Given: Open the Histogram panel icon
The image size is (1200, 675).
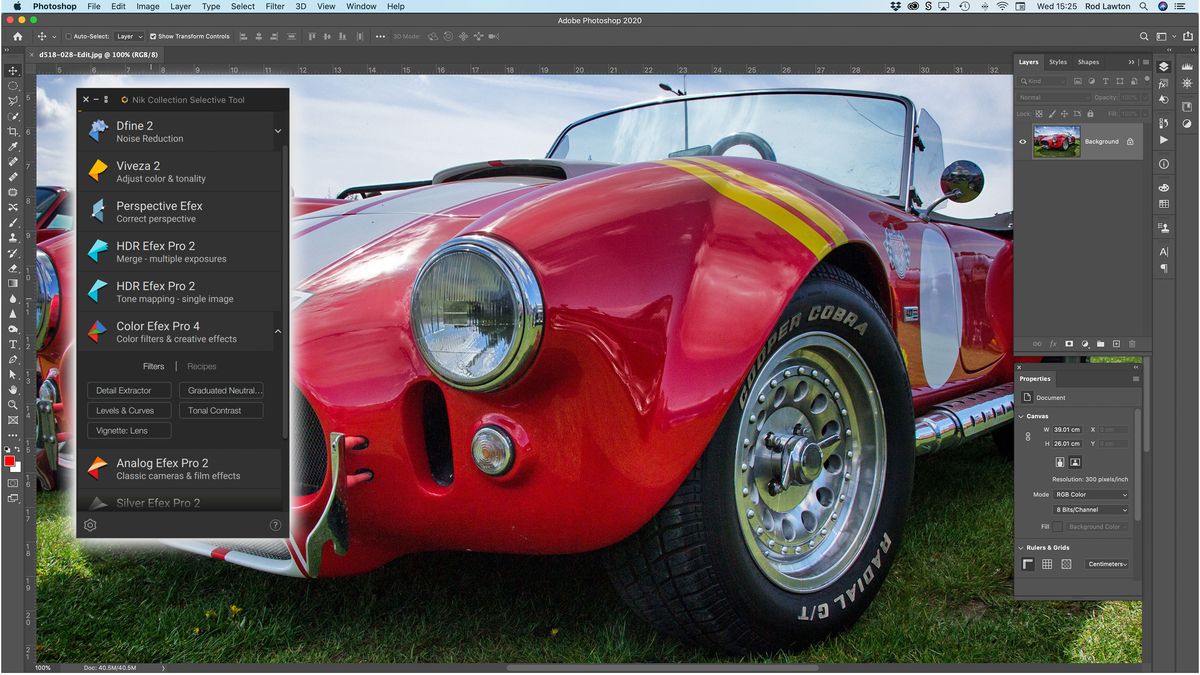Looking at the screenshot, I should tap(1186, 65).
